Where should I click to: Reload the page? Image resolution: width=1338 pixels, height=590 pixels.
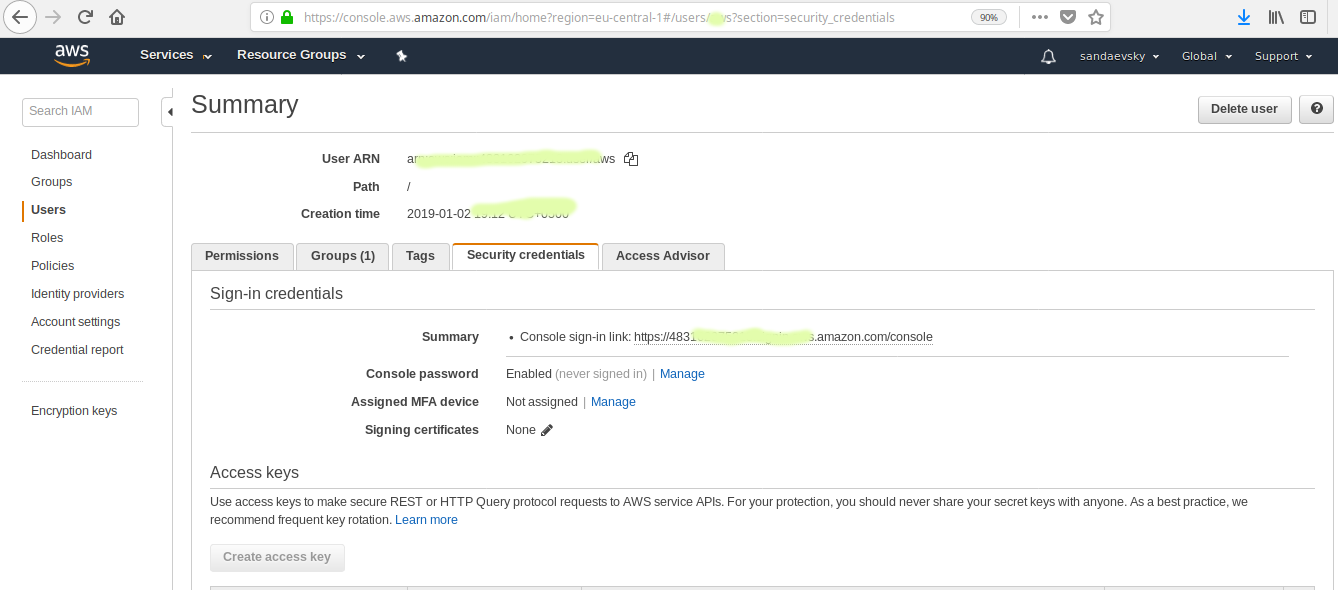85,17
